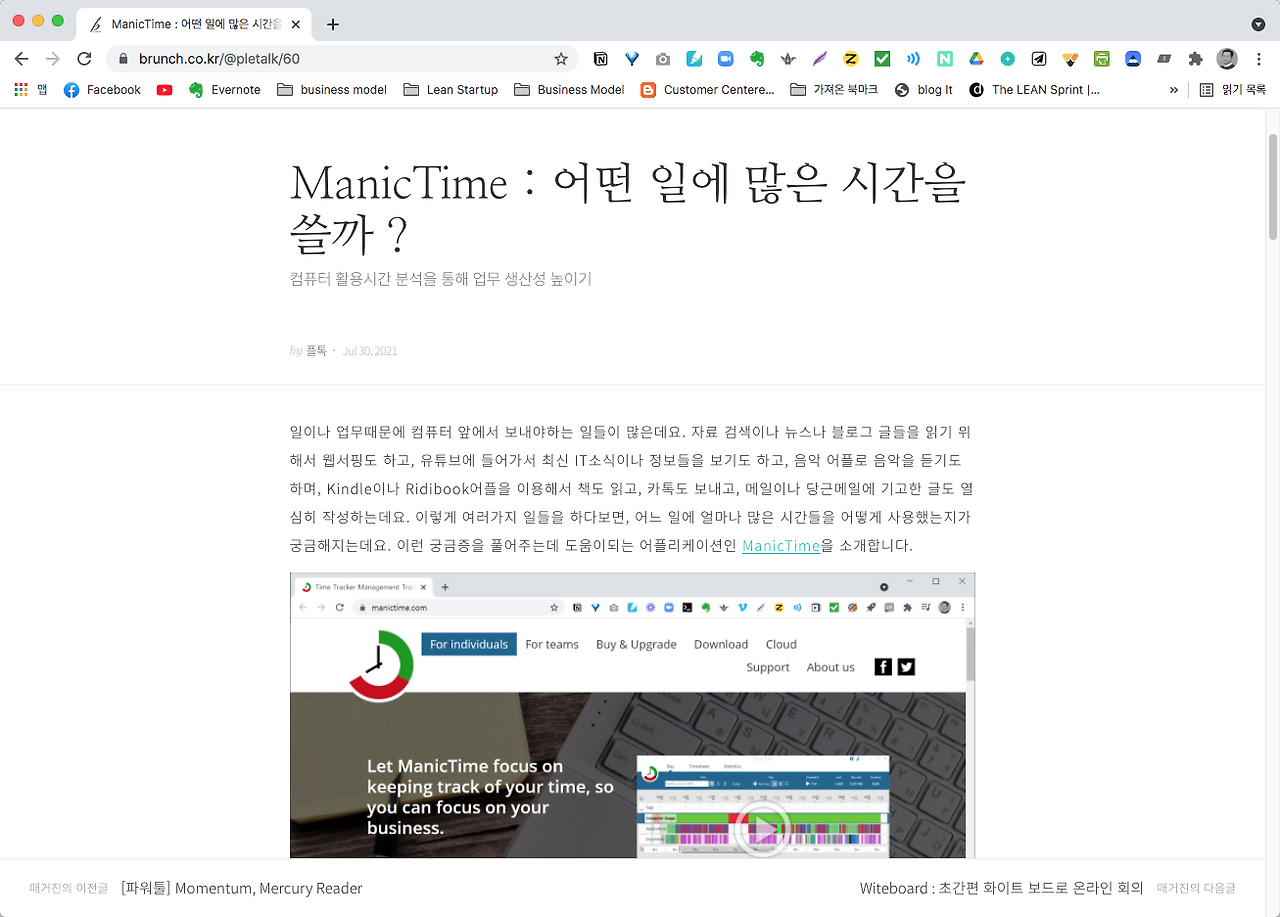Image resolution: width=1280 pixels, height=917 pixels.
Task: Open the YouTube bookmark
Action: tap(165, 90)
